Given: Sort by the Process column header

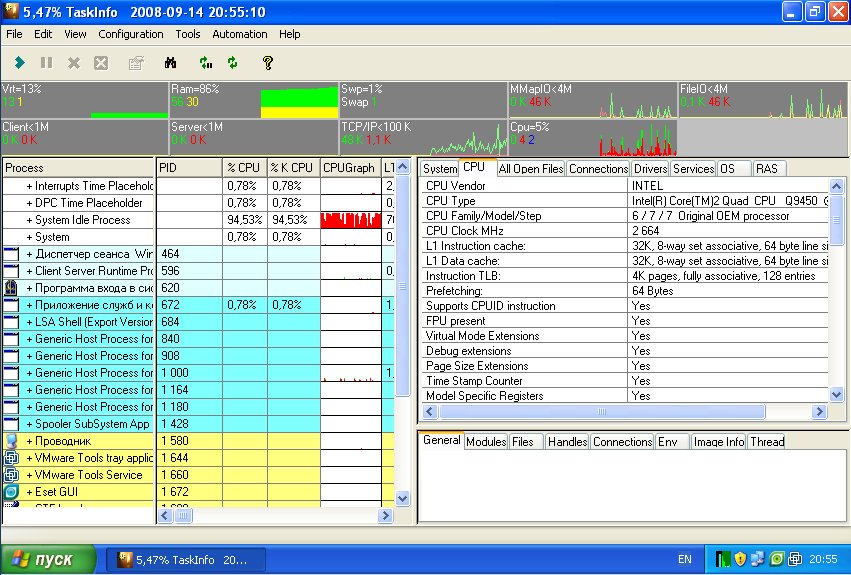Looking at the screenshot, I should point(79,168).
